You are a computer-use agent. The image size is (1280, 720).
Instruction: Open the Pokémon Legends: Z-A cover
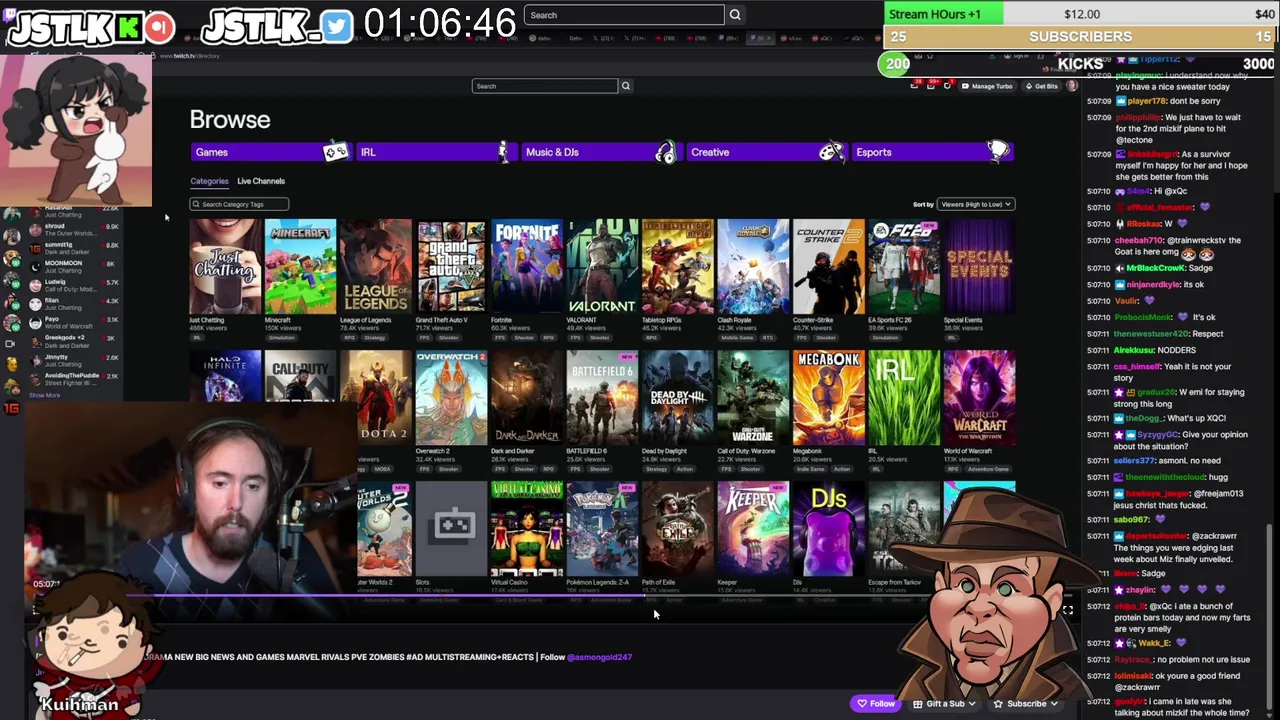[602, 528]
